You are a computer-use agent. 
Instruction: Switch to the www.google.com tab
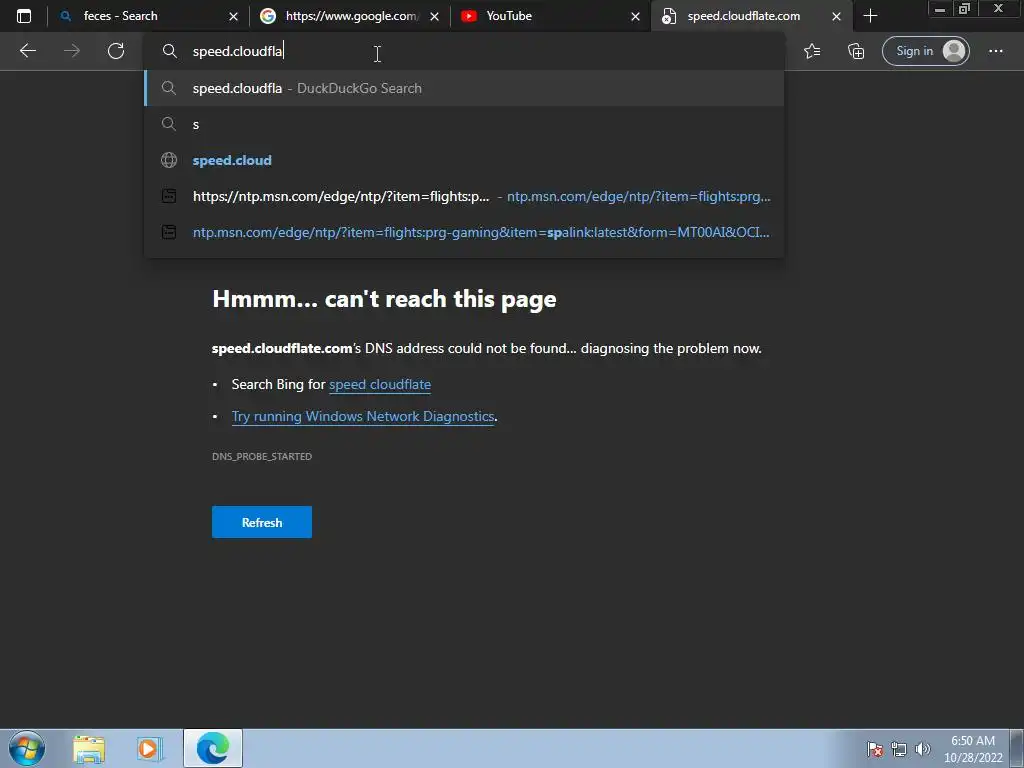[349, 16]
